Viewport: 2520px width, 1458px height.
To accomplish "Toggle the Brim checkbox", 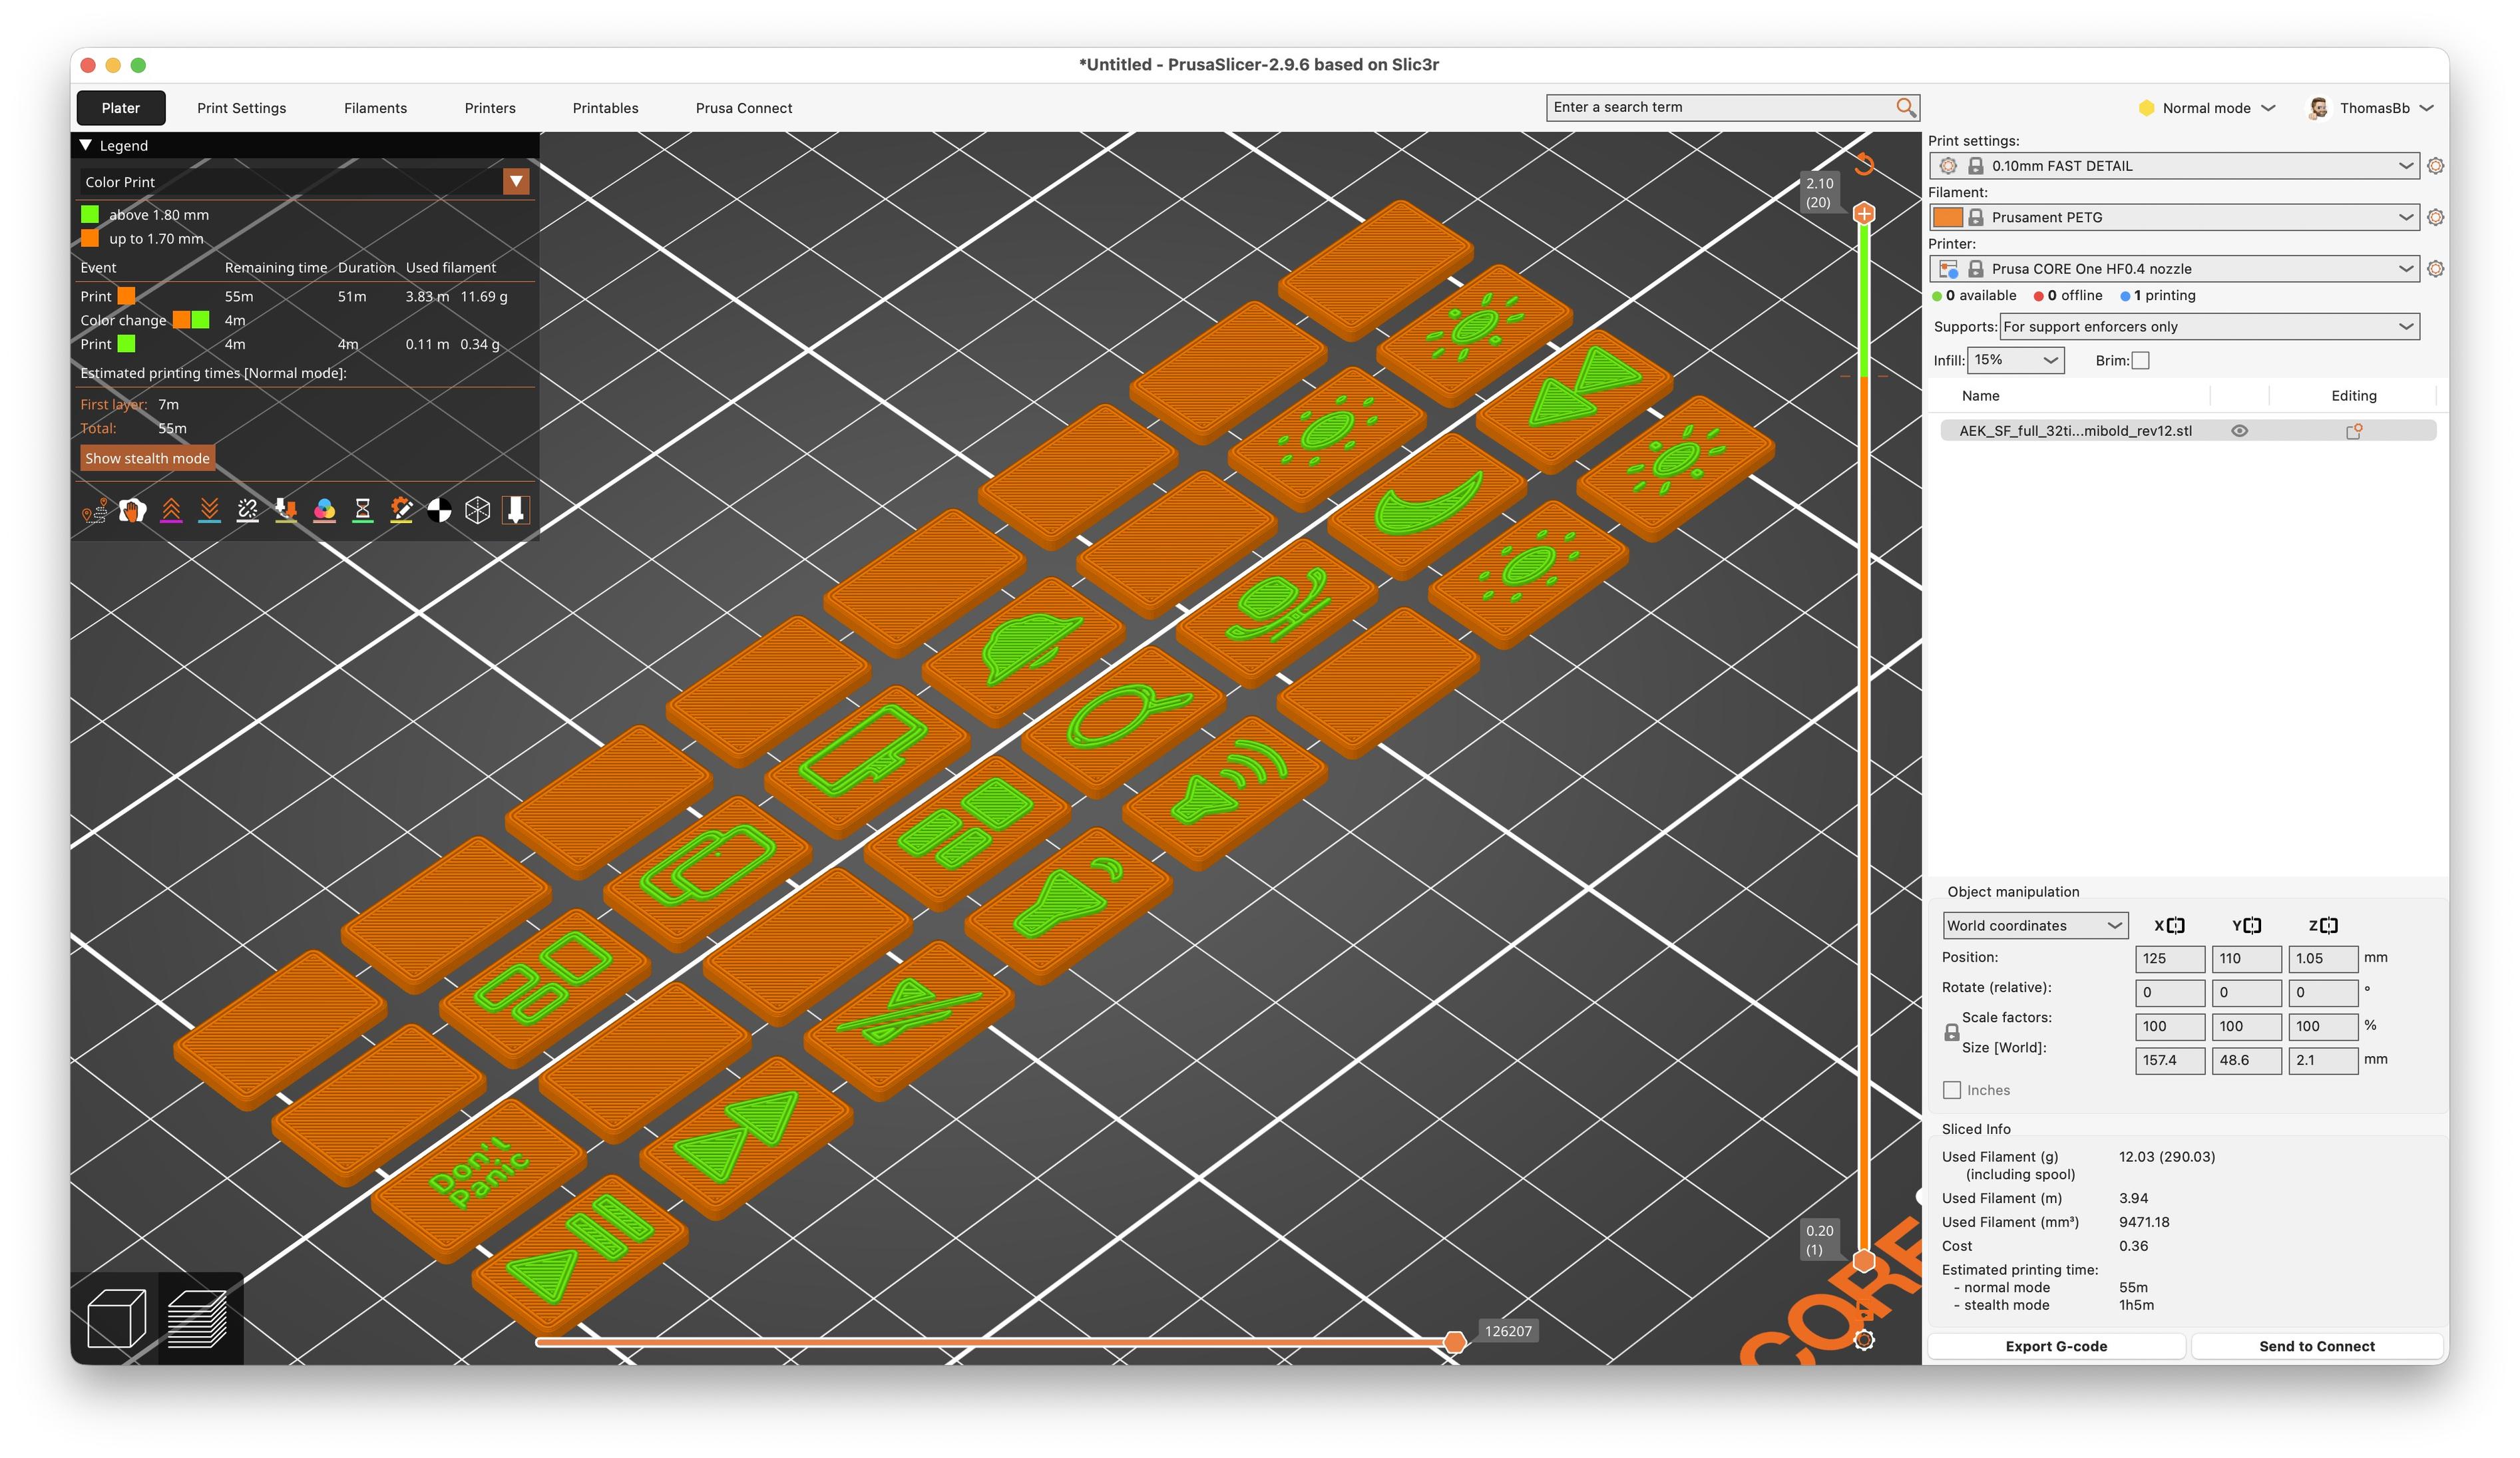I will coord(2140,361).
